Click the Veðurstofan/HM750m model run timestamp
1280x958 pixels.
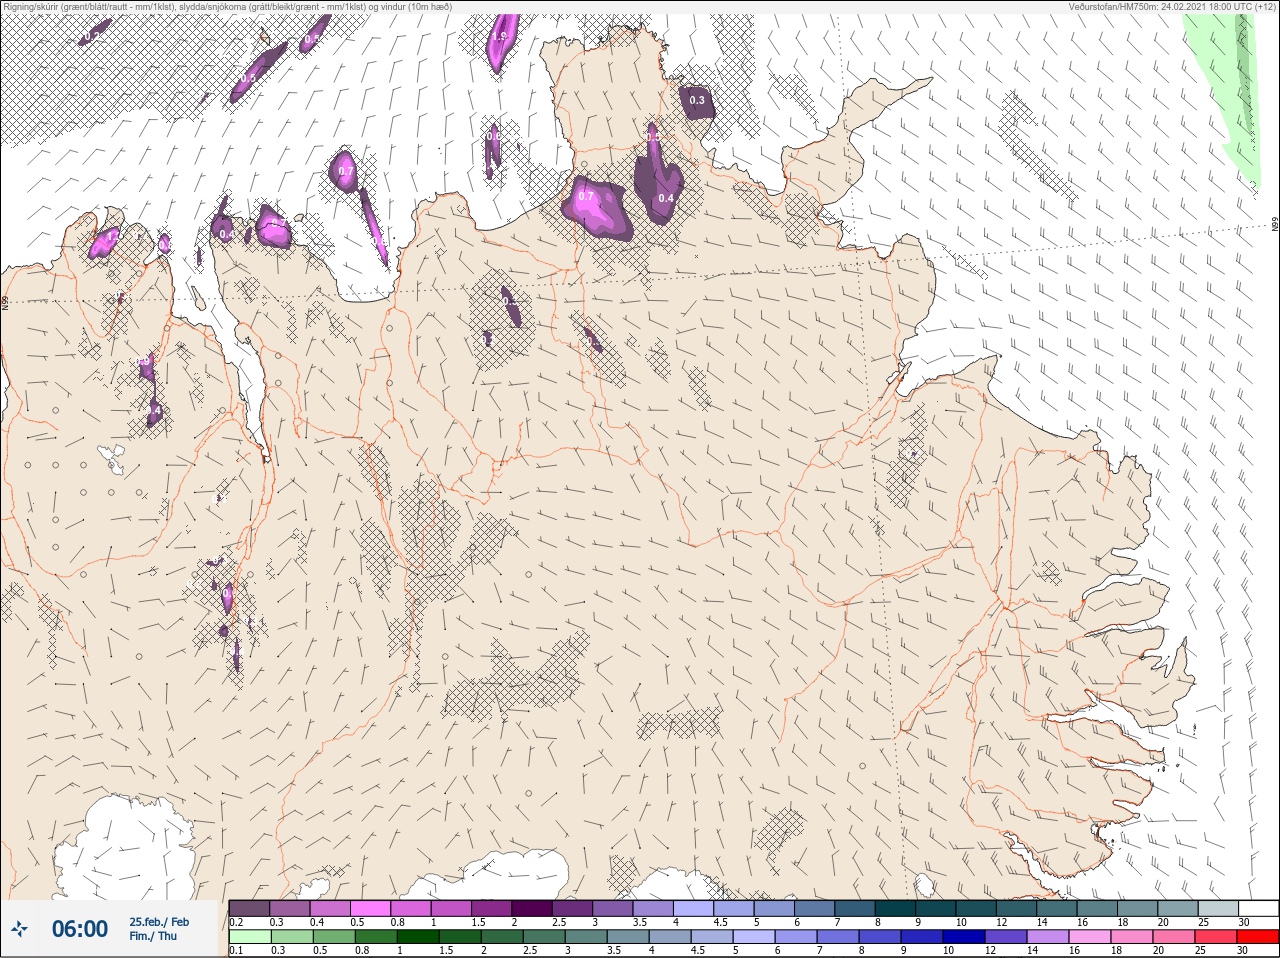coord(1172,6)
